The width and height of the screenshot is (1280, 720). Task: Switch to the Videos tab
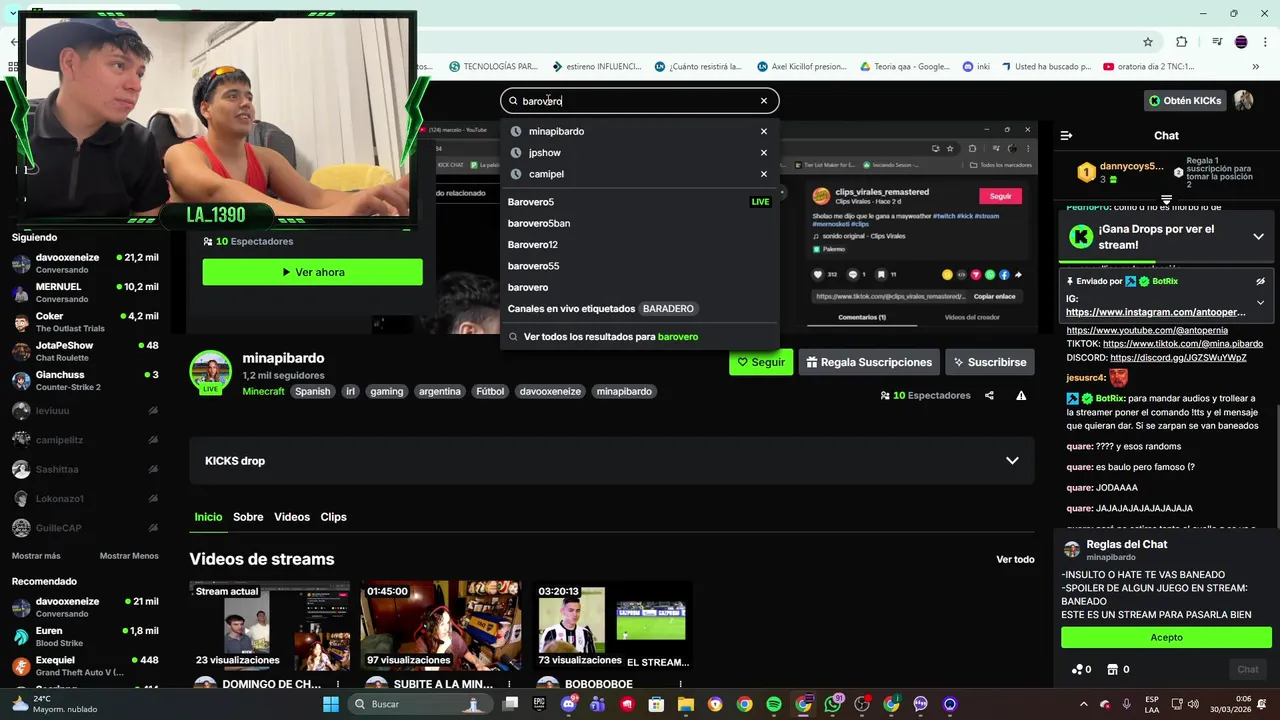click(292, 517)
